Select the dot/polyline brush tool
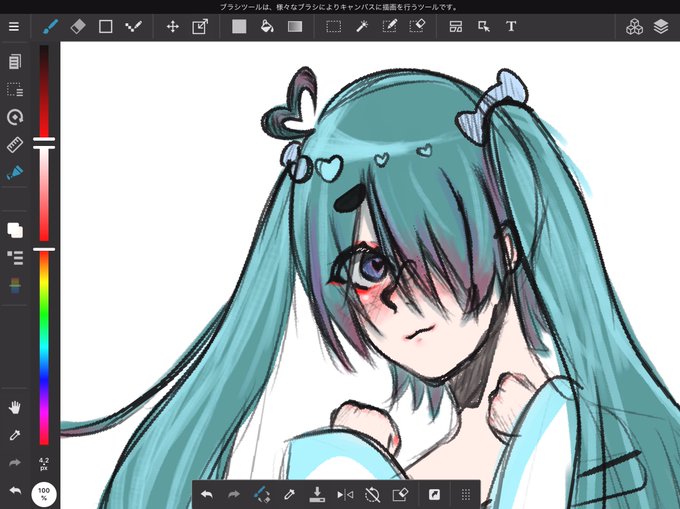 (133, 26)
